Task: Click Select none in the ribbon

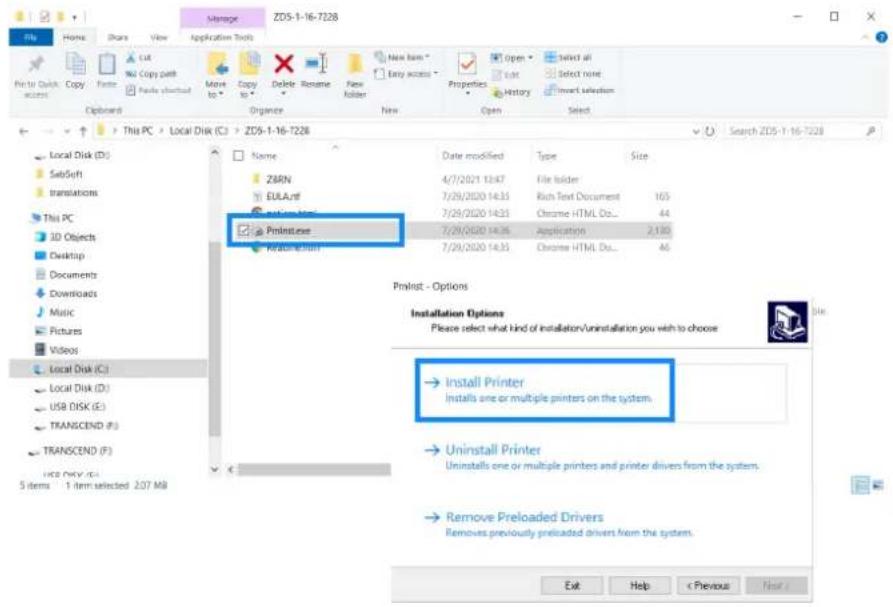Action: pyautogui.click(x=573, y=74)
